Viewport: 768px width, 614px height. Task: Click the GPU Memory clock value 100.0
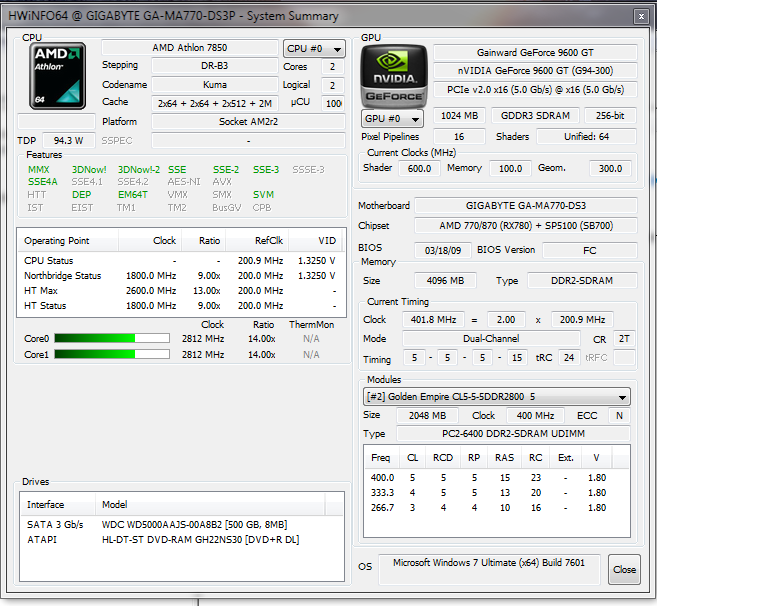coord(510,168)
